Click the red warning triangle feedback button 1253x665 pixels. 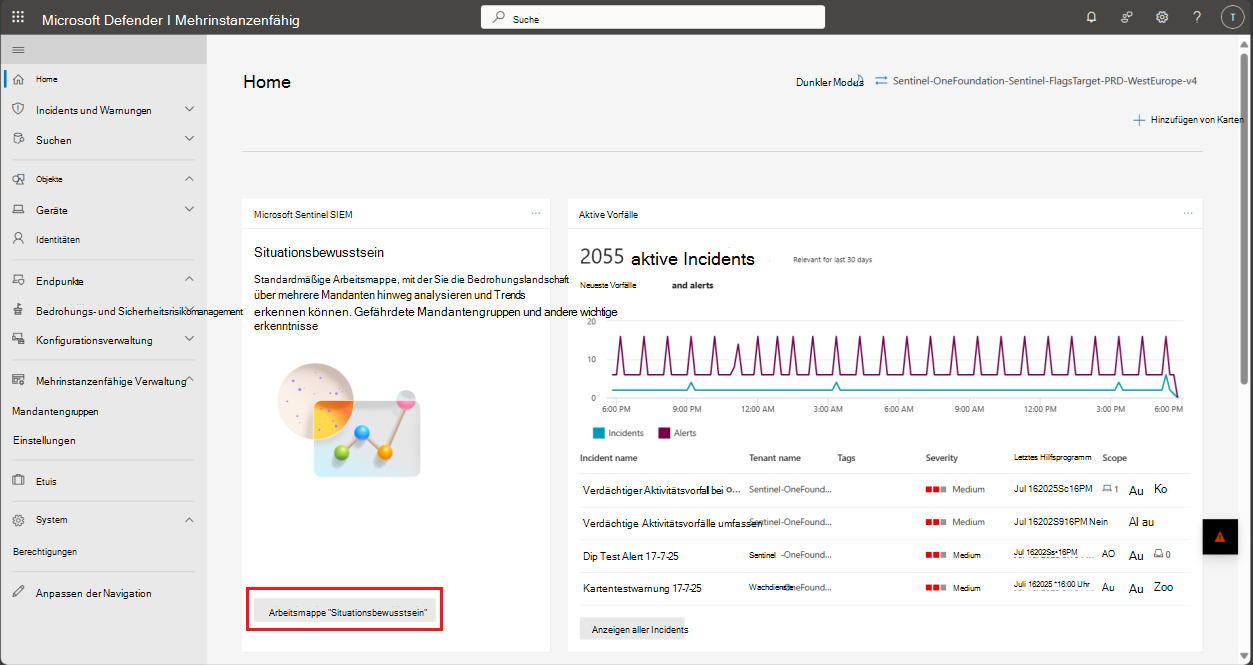click(1220, 536)
